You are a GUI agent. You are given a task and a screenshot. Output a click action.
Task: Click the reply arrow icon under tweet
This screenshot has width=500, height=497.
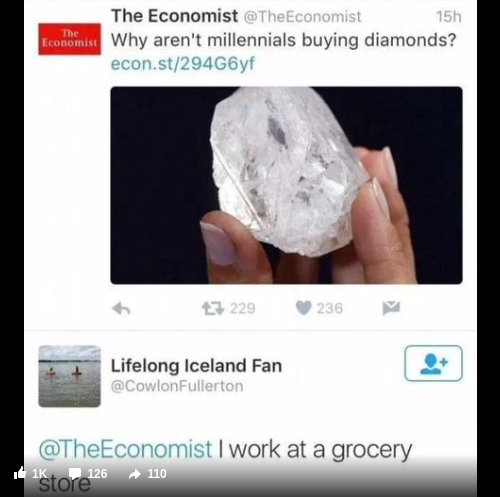pos(122,309)
